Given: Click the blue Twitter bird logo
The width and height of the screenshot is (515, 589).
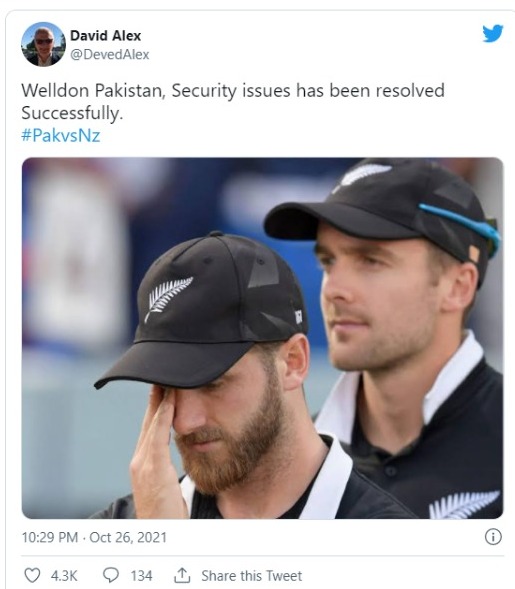Looking at the screenshot, I should (x=492, y=33).
